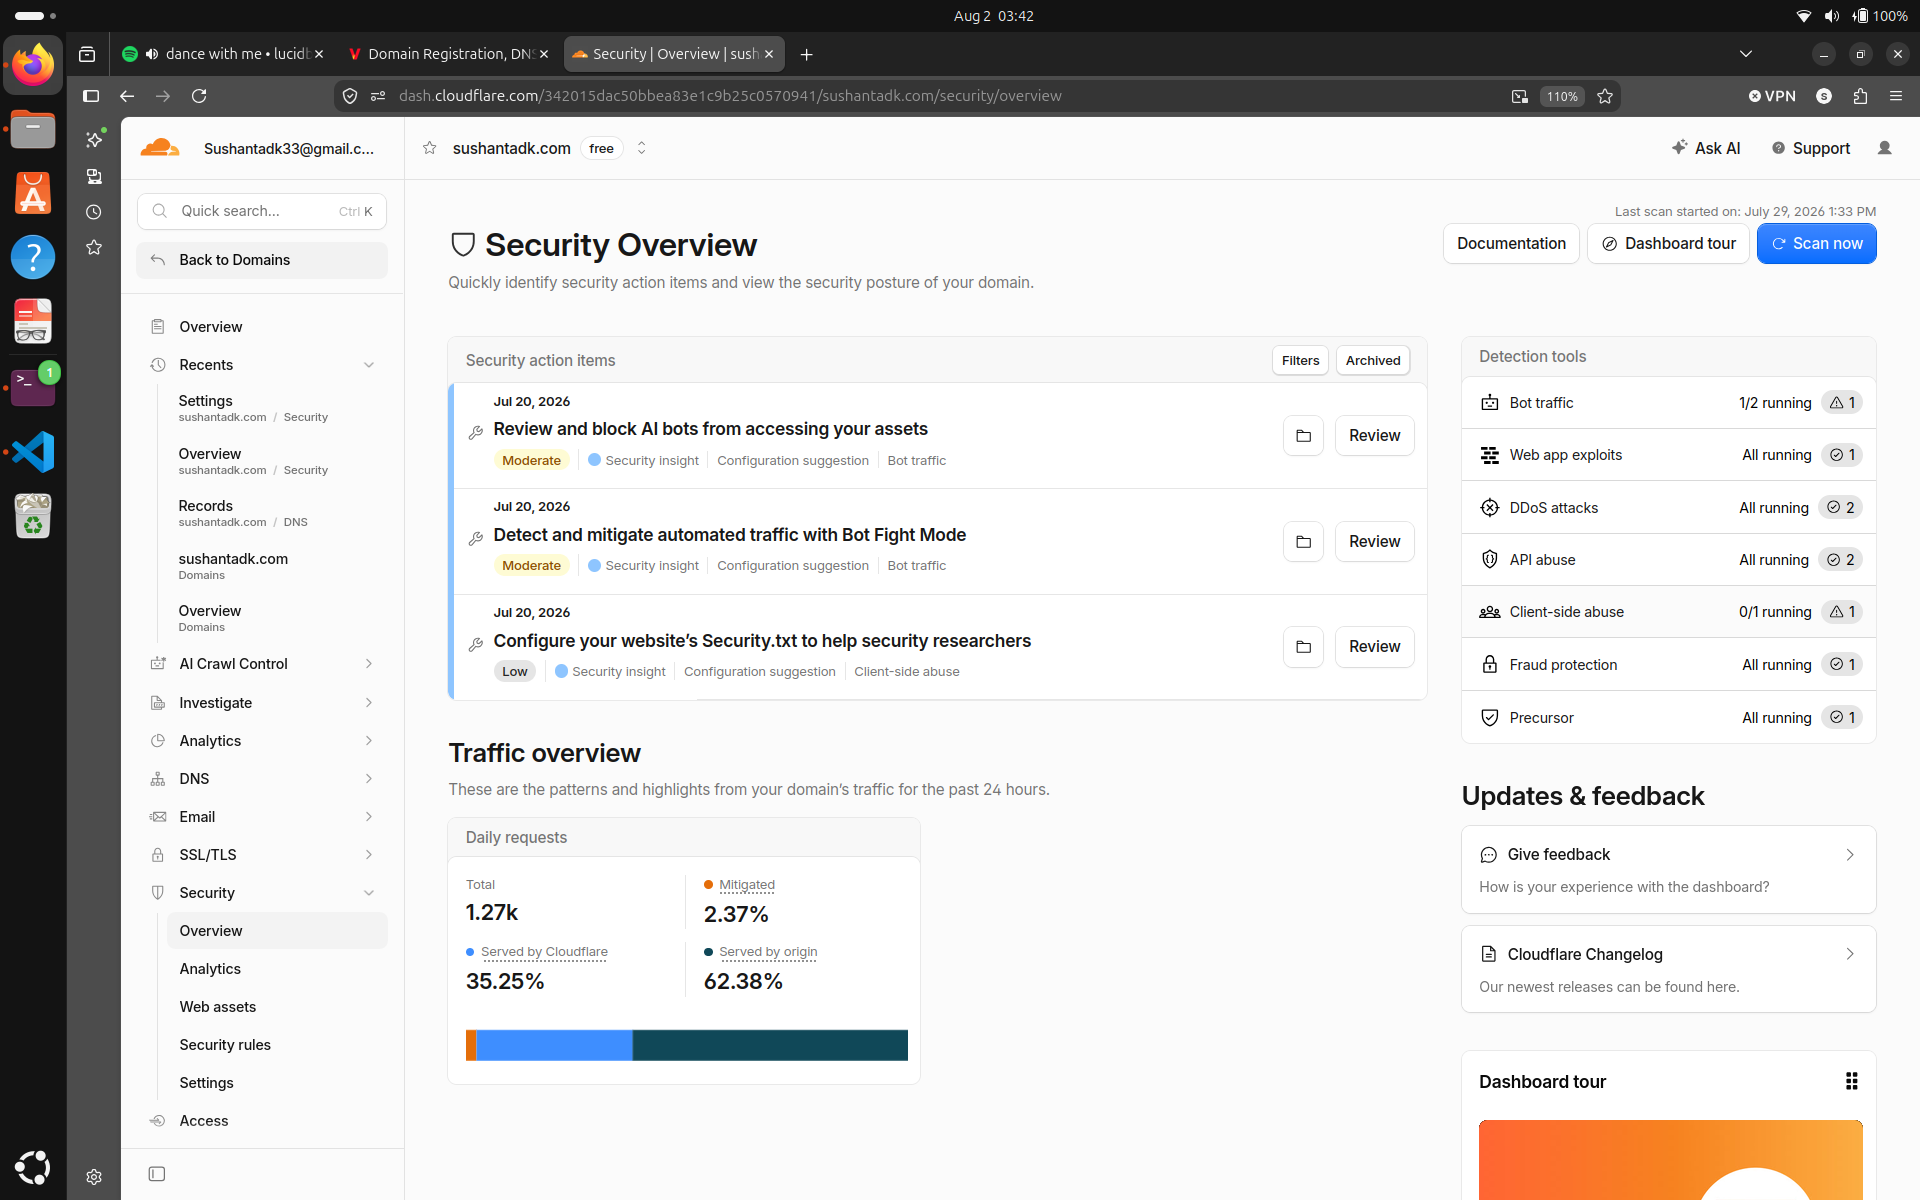The width and height of the screenshot is (1920, 1200).
Task: Open the user profile icon
Action: tap(1885, 148)
